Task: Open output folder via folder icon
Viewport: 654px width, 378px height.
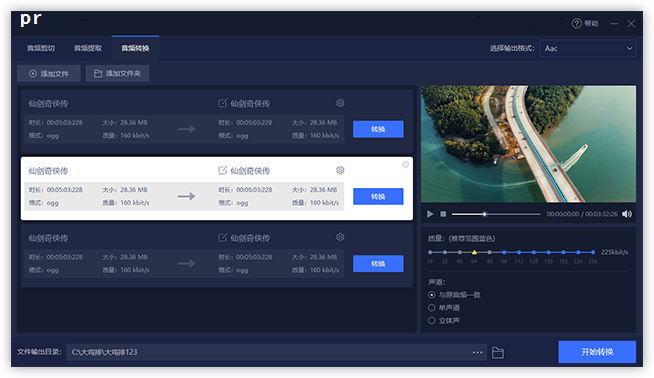Action: [498, 353]
